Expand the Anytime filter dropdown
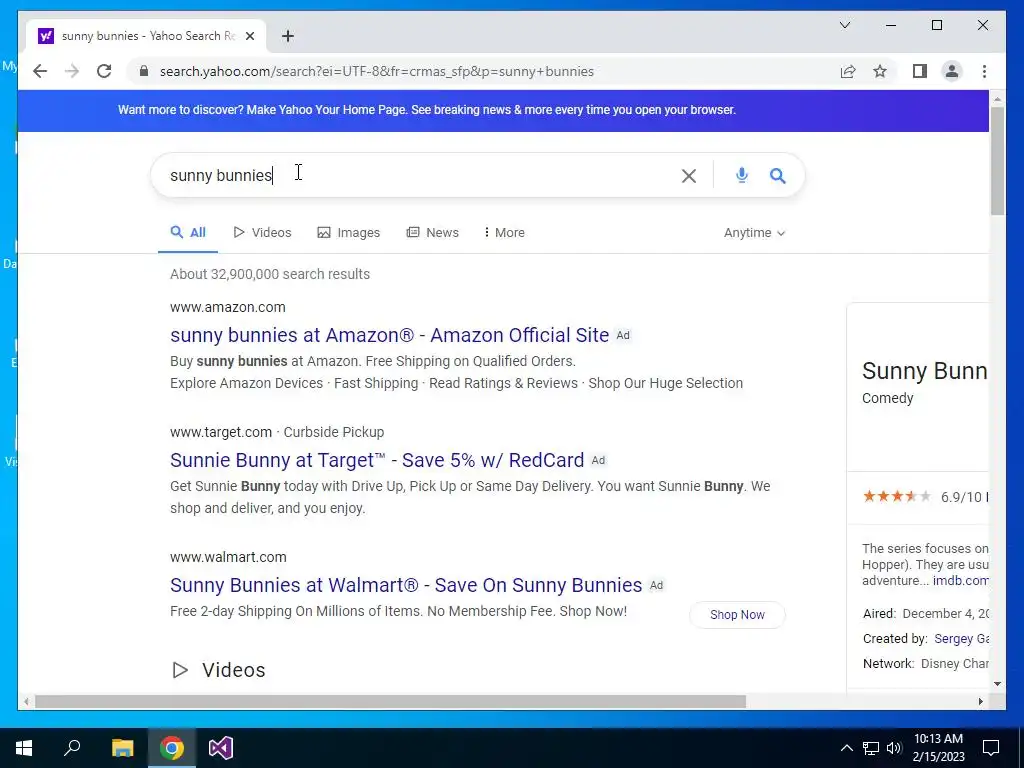The image size is (1024, 768). coord(754,232)
